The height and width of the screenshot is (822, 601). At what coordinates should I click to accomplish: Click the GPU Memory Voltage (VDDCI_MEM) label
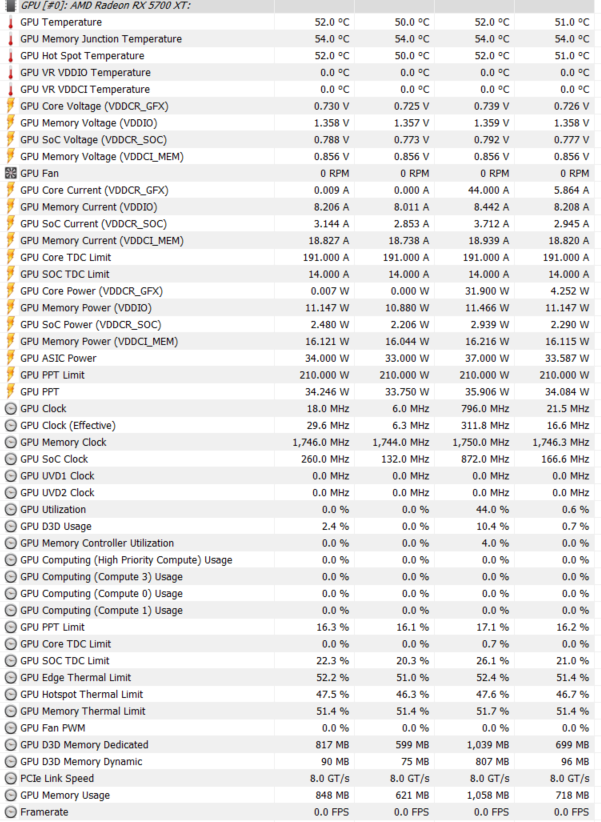tap(102, 157)
